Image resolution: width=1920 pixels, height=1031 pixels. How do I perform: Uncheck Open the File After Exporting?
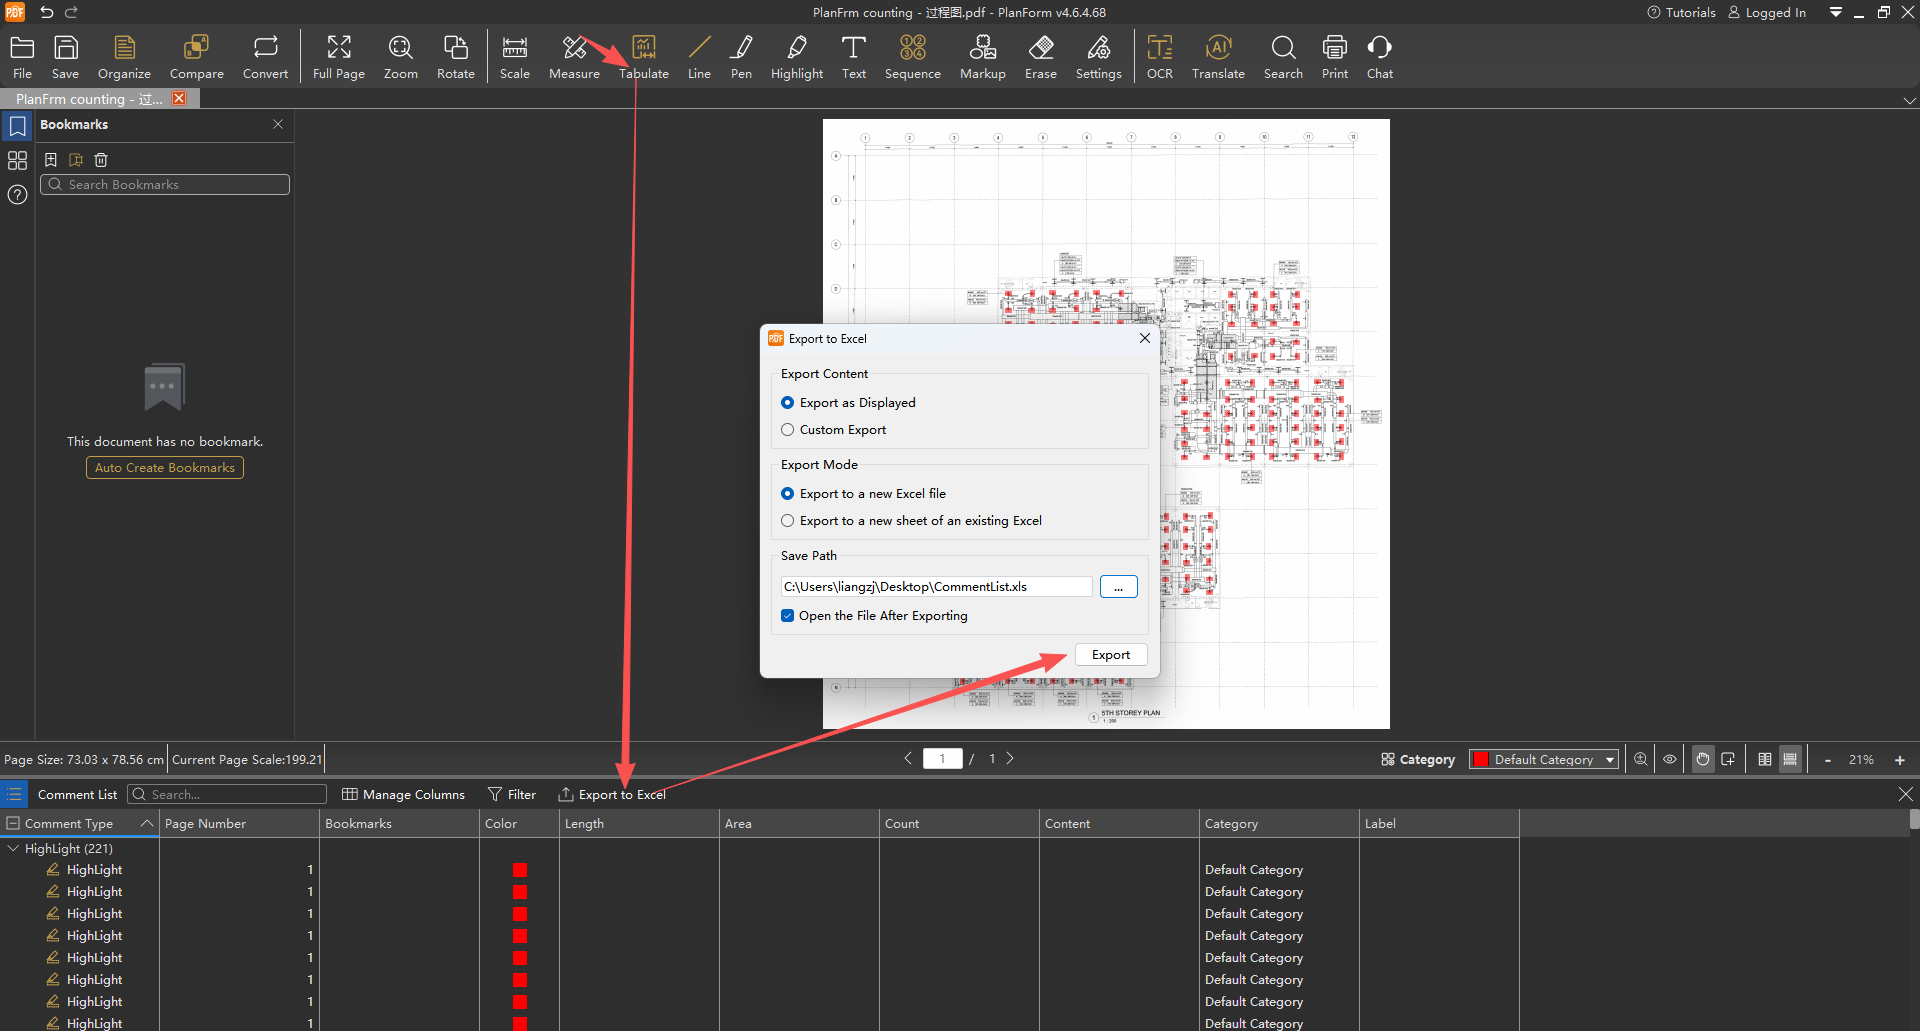[788, 616]
